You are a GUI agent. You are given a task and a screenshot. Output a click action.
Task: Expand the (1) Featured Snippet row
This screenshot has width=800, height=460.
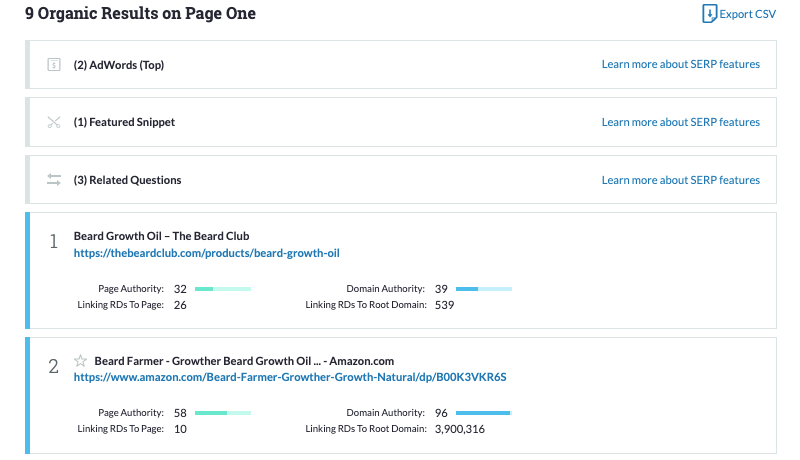124,123
